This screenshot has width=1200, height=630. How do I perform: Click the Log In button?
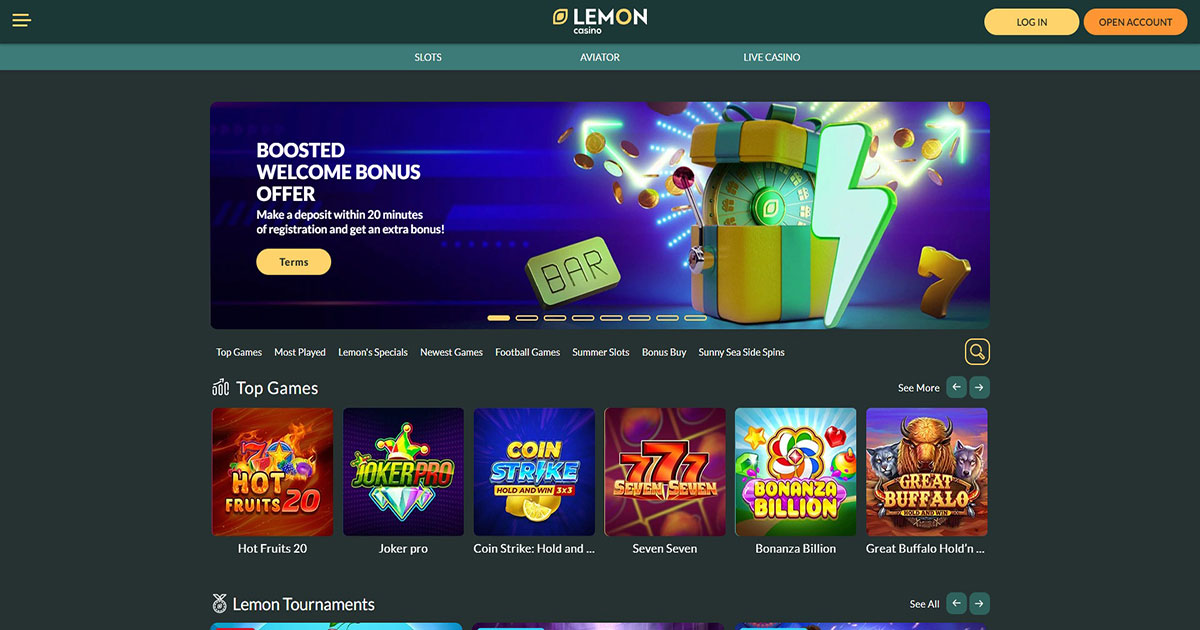(x=1032, y=22)
